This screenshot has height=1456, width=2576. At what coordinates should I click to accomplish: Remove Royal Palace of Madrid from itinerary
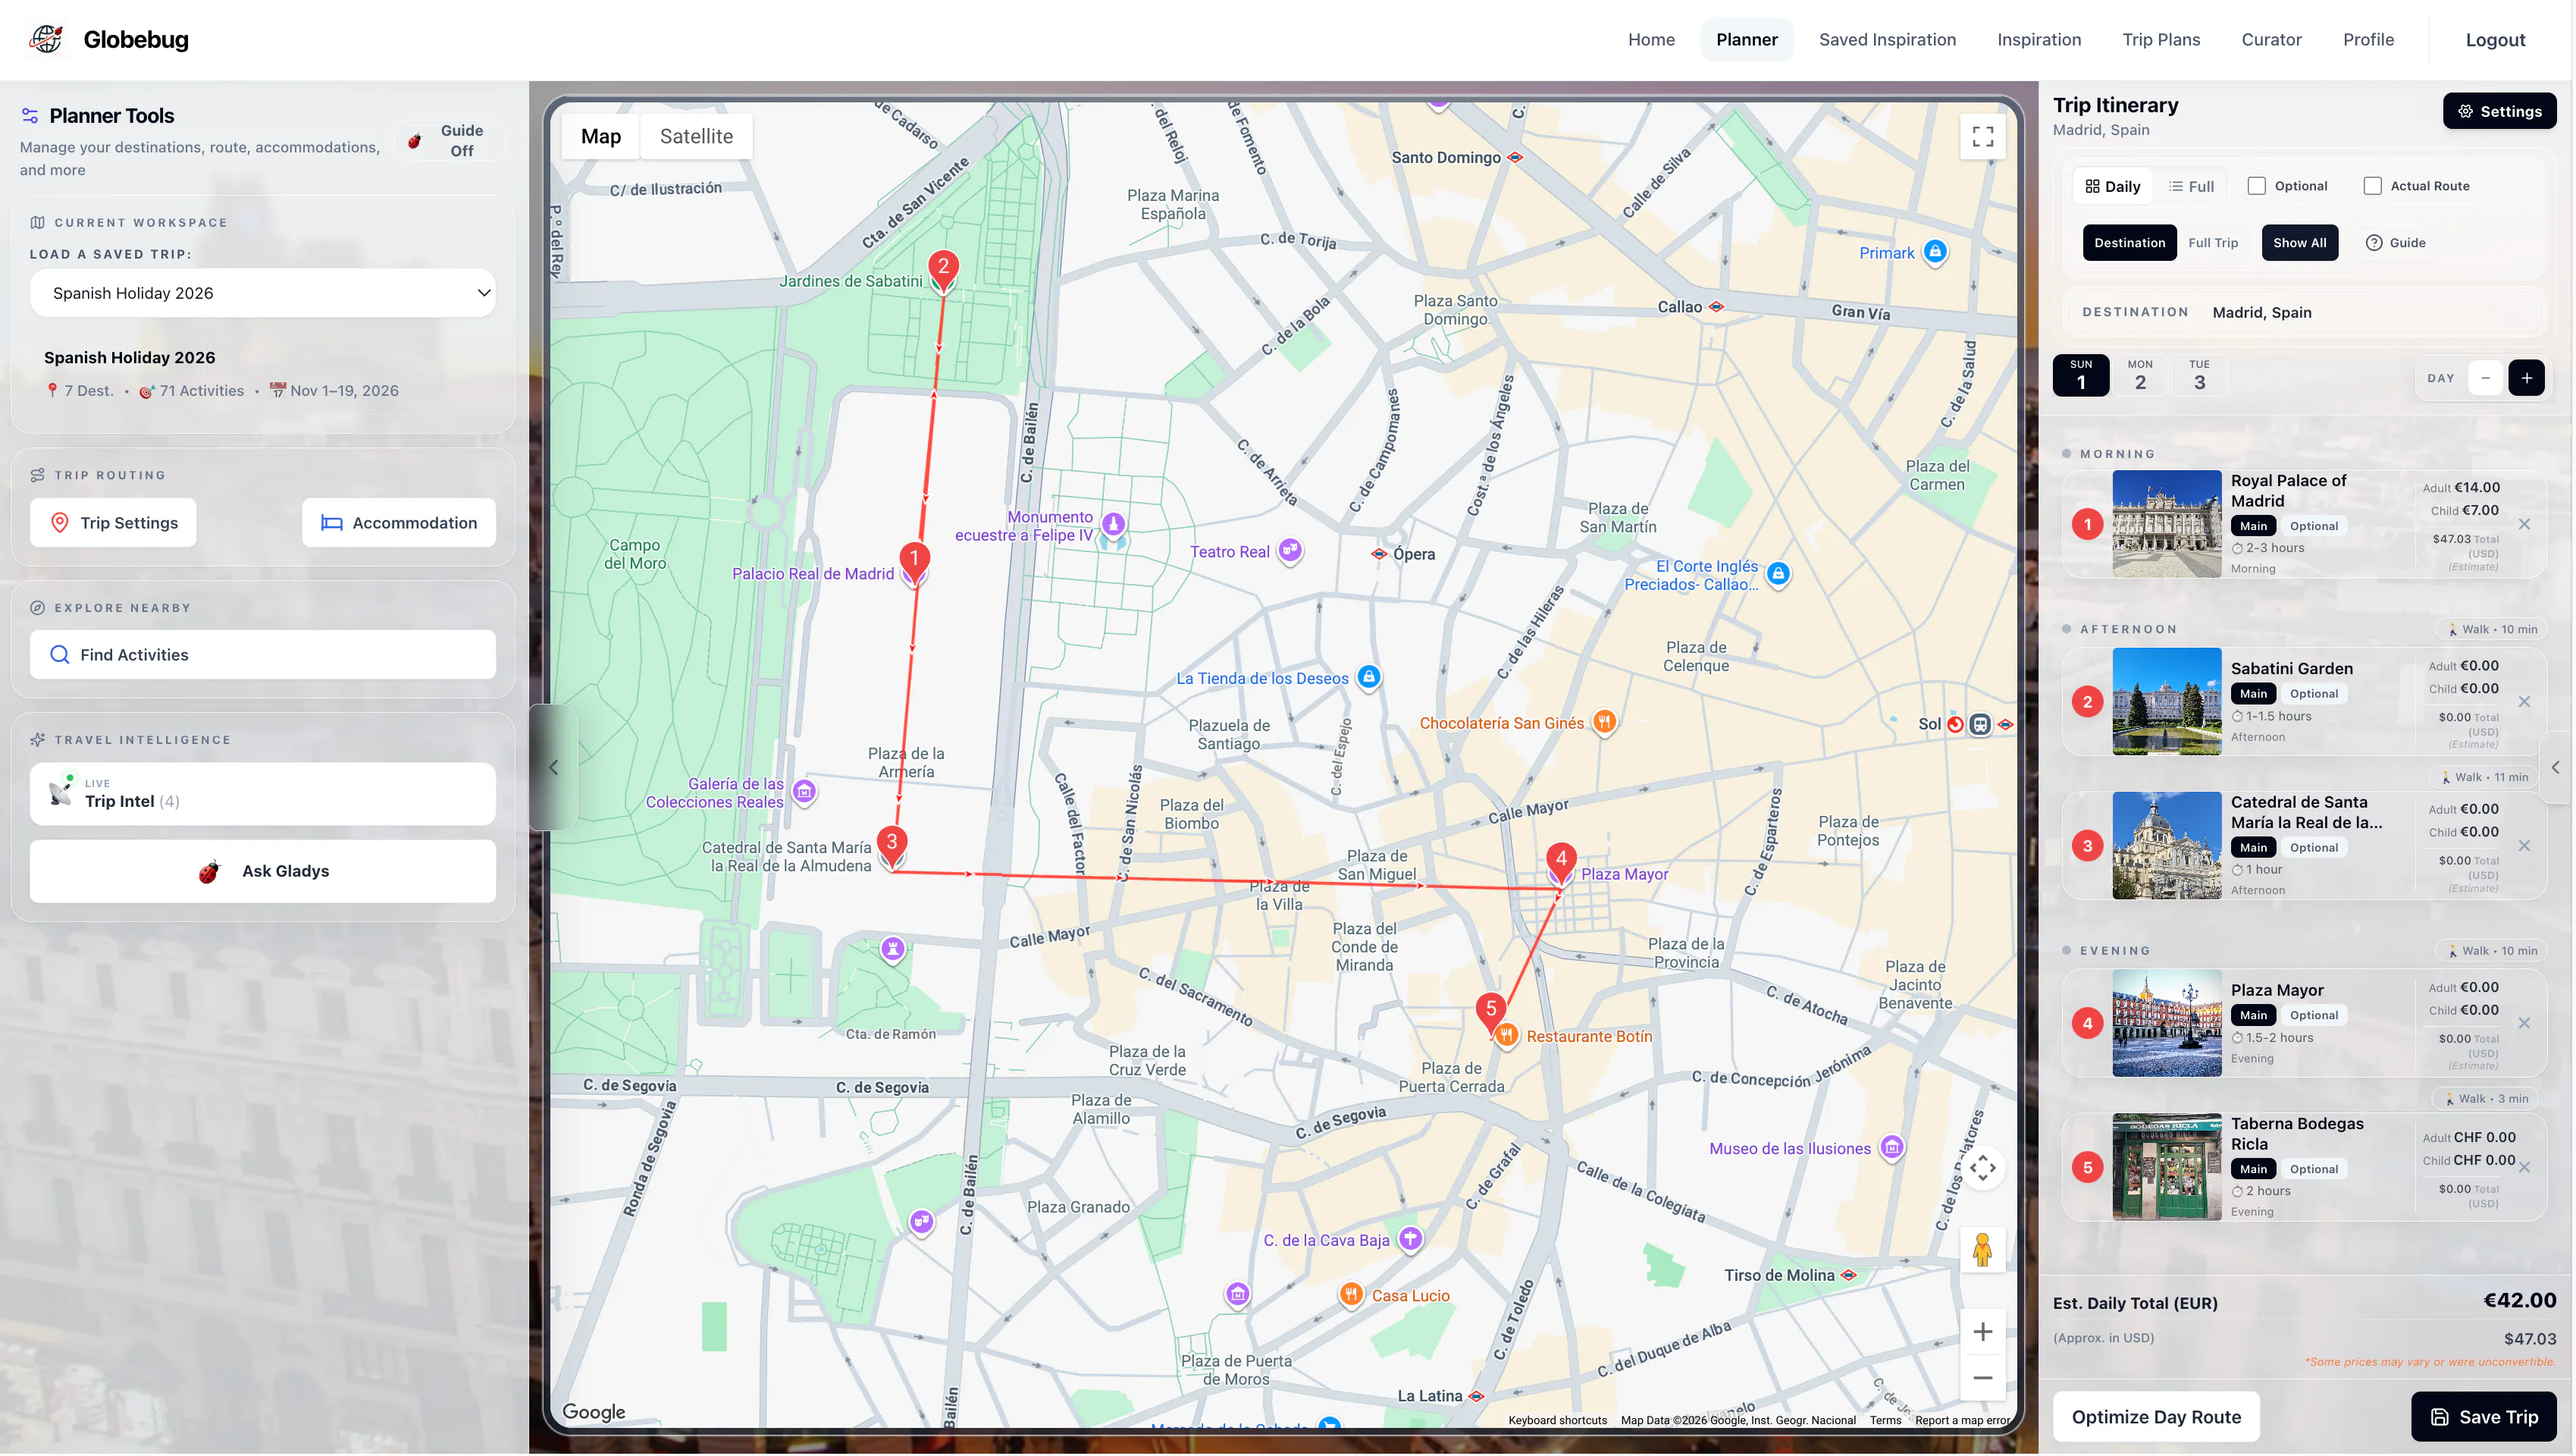[x=2524, y=524]
